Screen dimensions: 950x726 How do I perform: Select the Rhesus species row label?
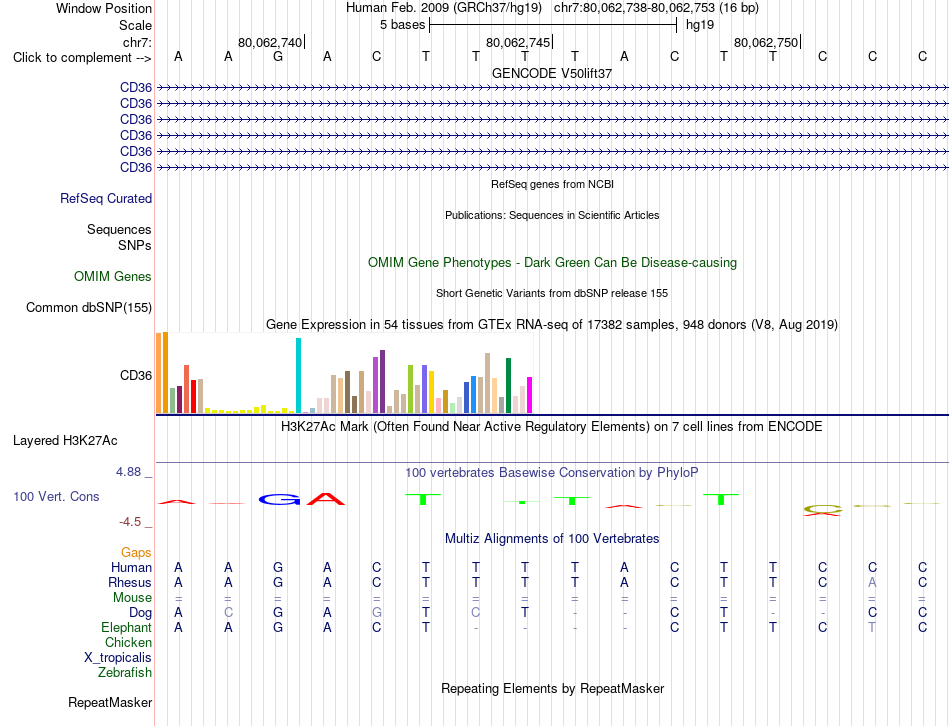click(130, 583)
